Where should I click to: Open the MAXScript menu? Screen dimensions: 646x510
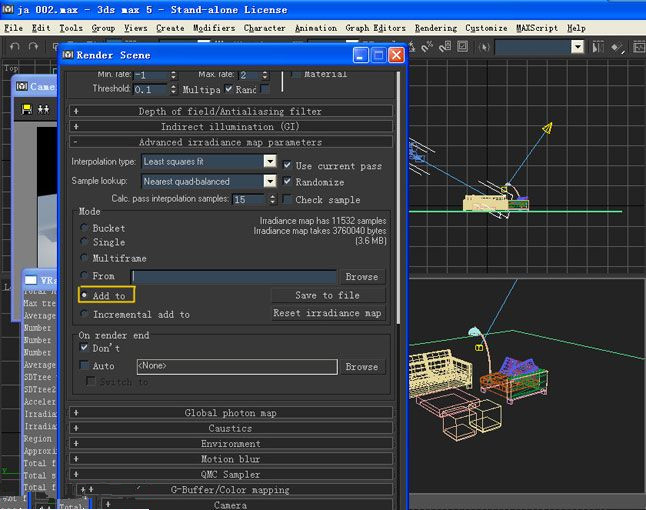point(536,28)
